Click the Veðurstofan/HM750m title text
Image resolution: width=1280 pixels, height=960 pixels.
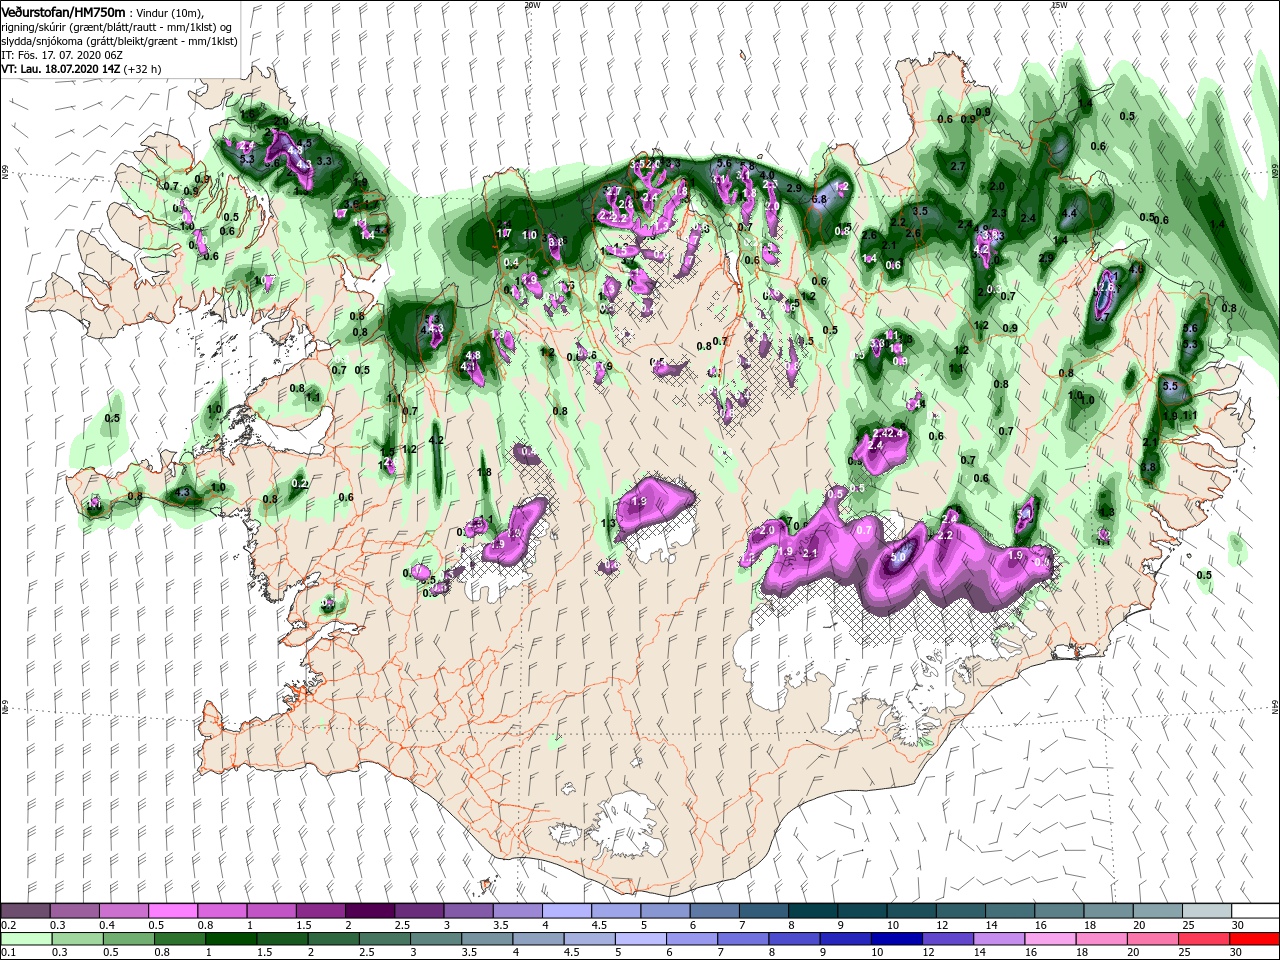[x=64, y=12]
